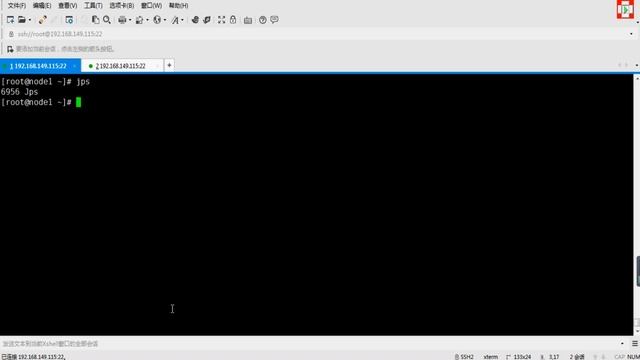Click the globe Encoding icon
Viewport: 640px width, 360px height.
157,20
